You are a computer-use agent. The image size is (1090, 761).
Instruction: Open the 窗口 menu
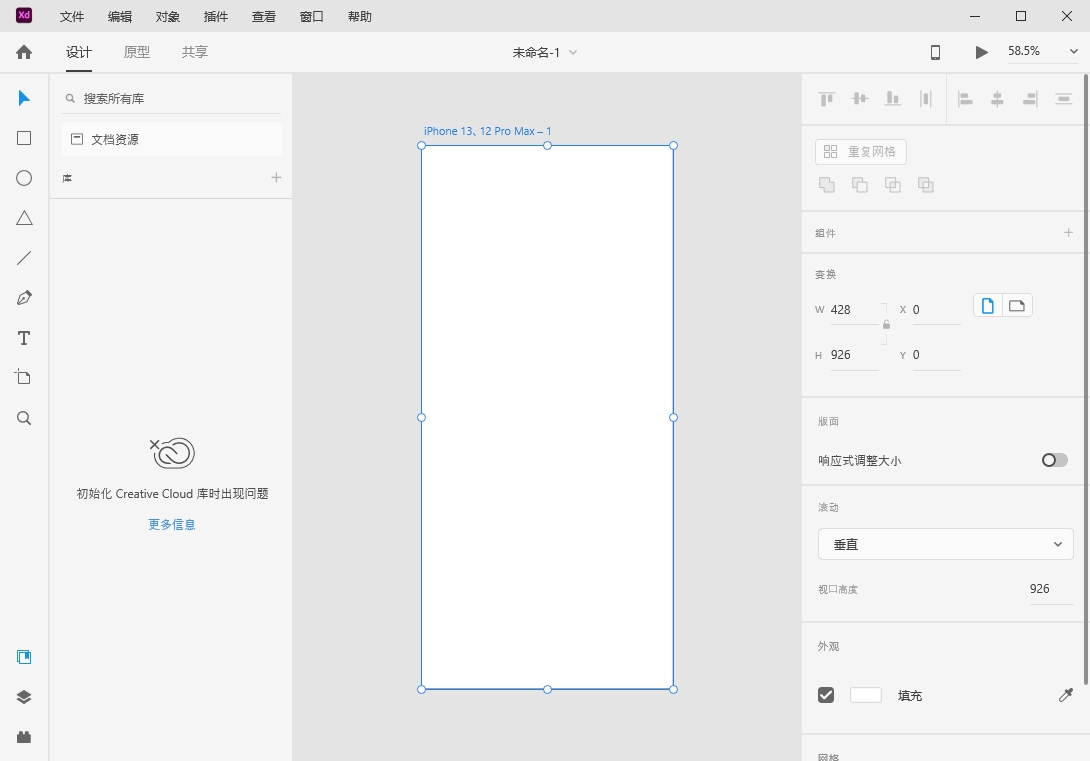(311, 17)
